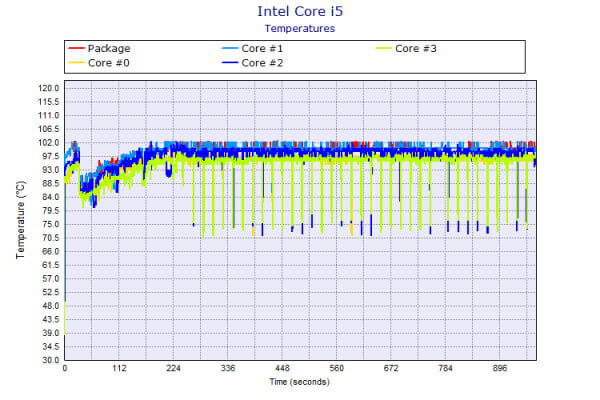600x400 pixels.
Task: Click the green Core #3 line swatch
Action: click(x=384, y=48)
